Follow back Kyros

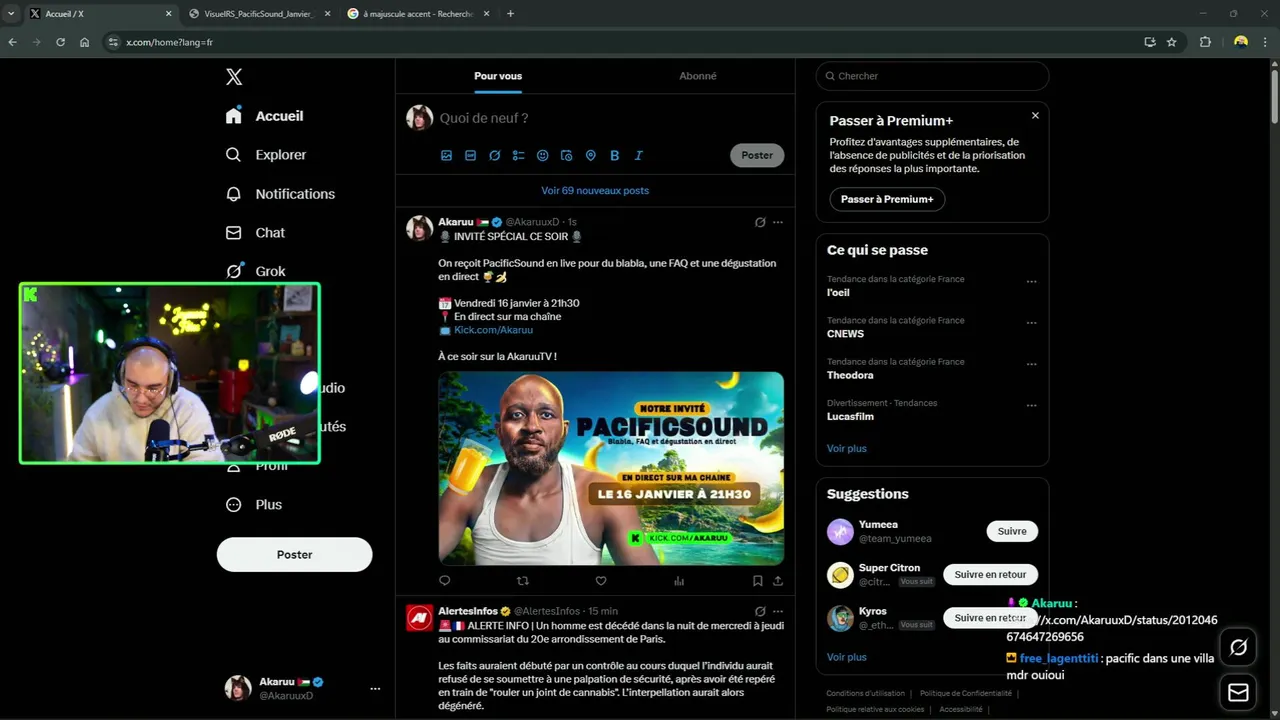pyautogui.click(x=990, y=618)
